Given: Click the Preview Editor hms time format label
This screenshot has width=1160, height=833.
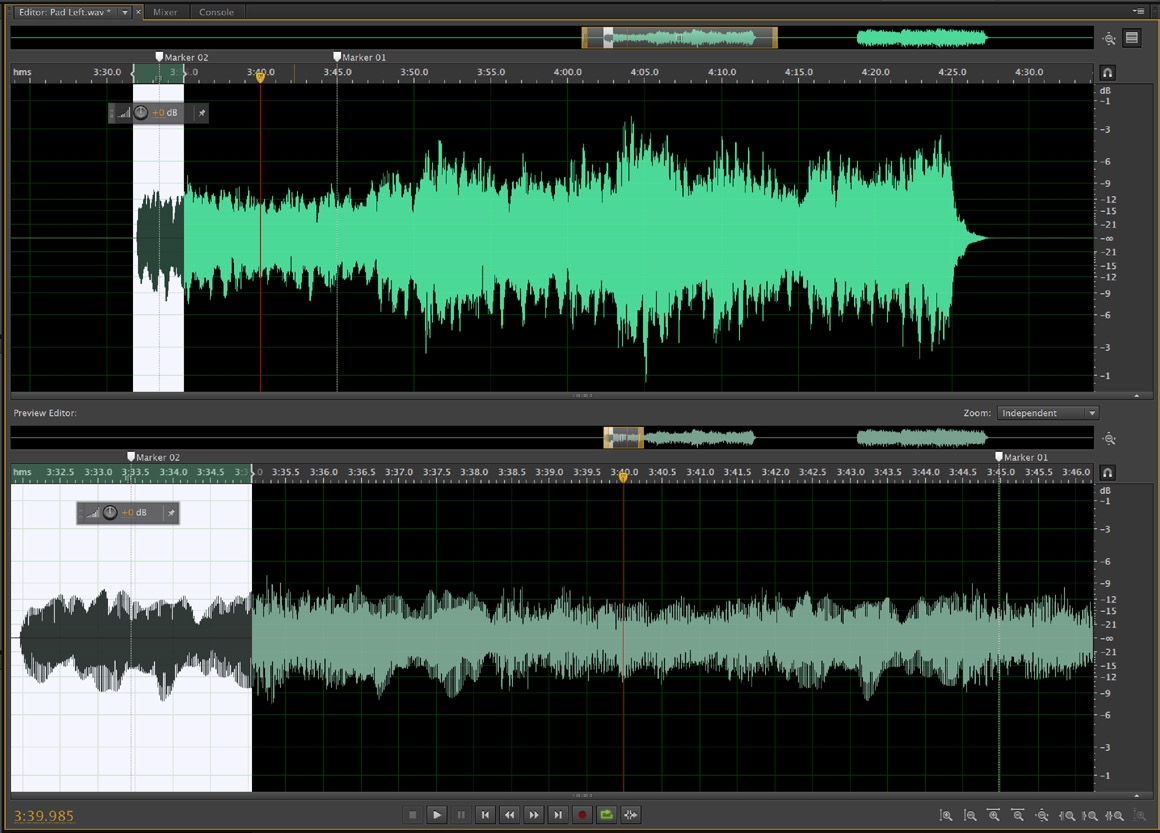Looking at the screenshot, I should point(22,472).
